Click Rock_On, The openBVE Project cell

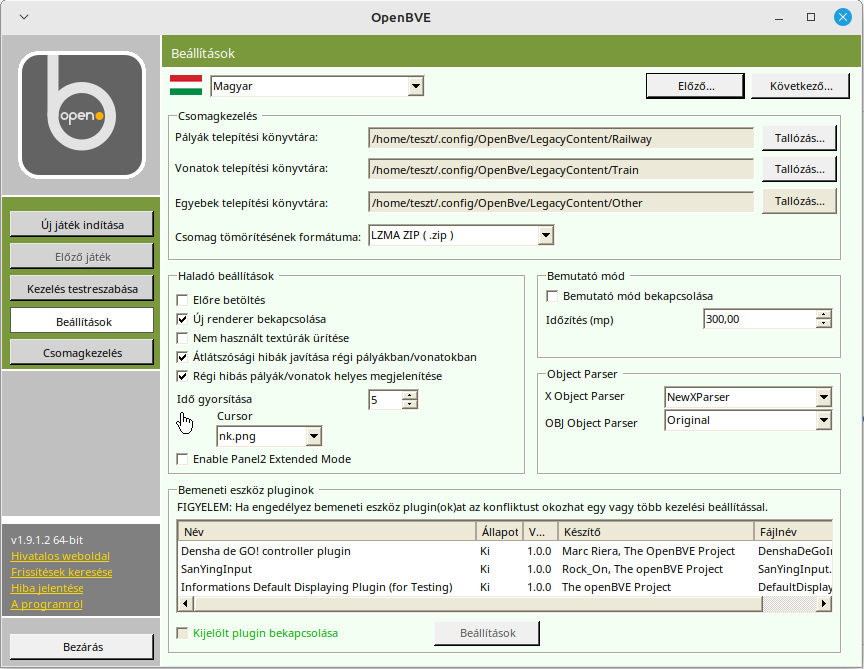pos(642,569)
